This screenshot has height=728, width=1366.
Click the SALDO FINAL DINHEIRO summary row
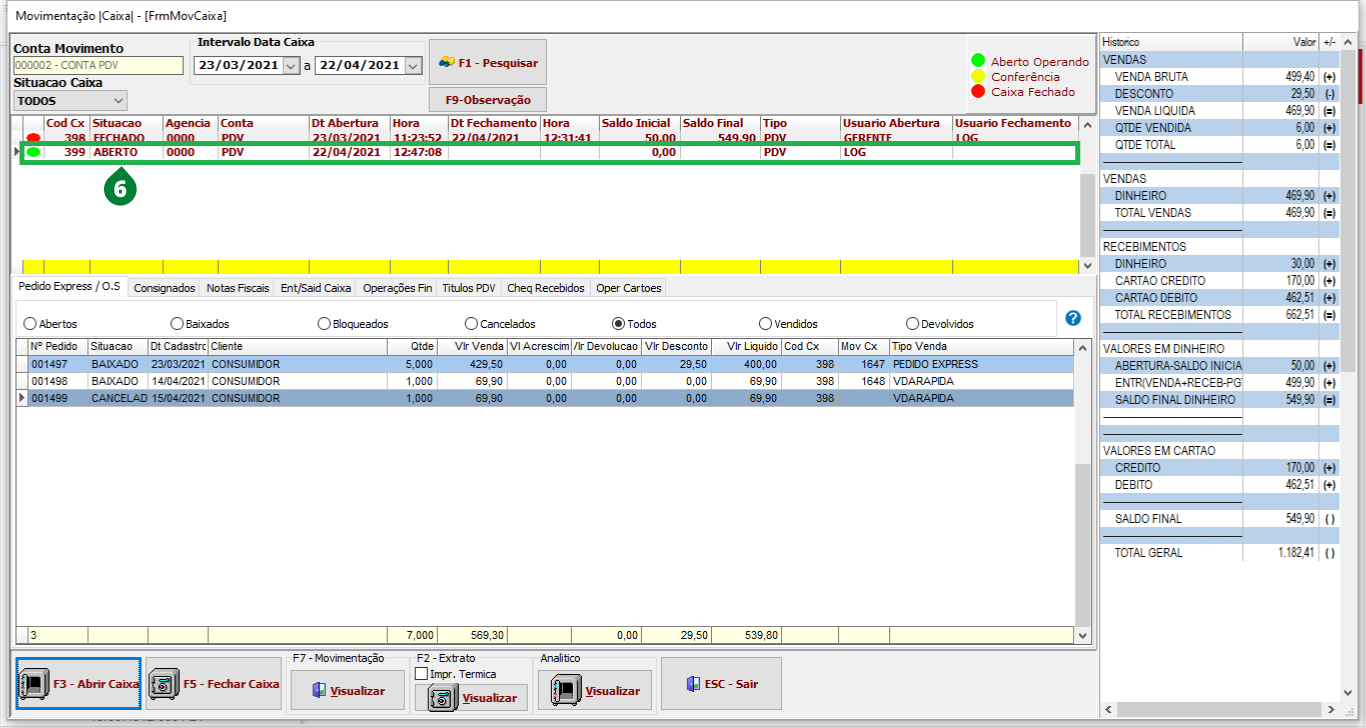(x=1219, y=400)
